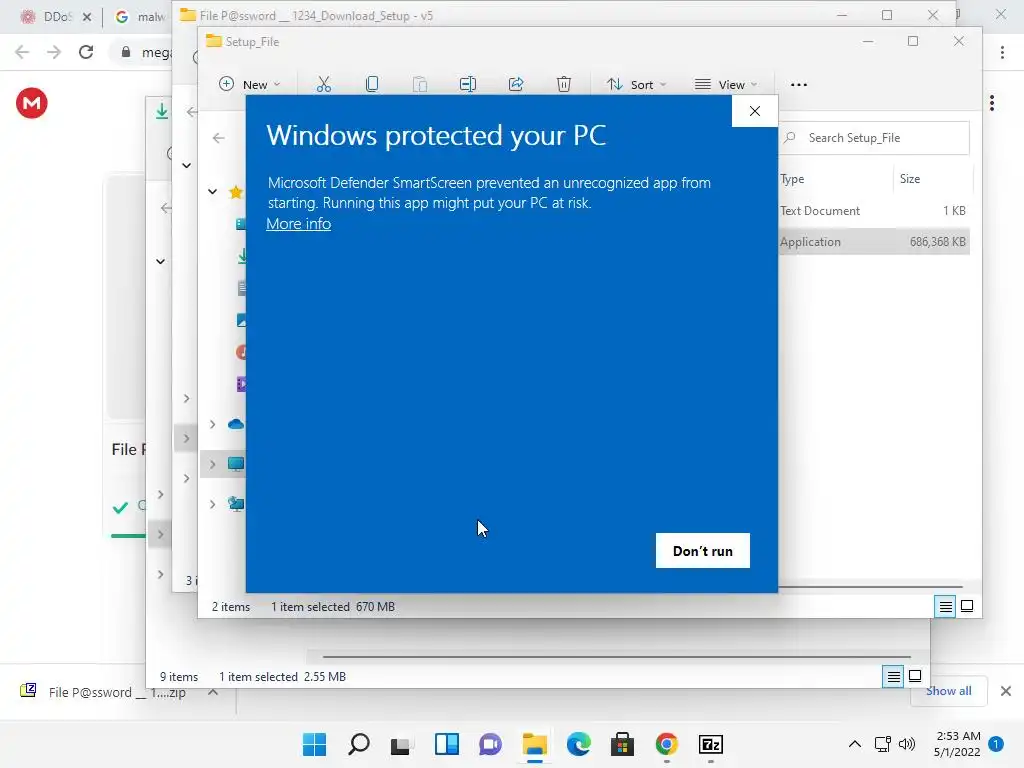This screenshot has height=768, width=1024.
Task: Open MEGA page three-dot options menu
Action: [992, 103]
